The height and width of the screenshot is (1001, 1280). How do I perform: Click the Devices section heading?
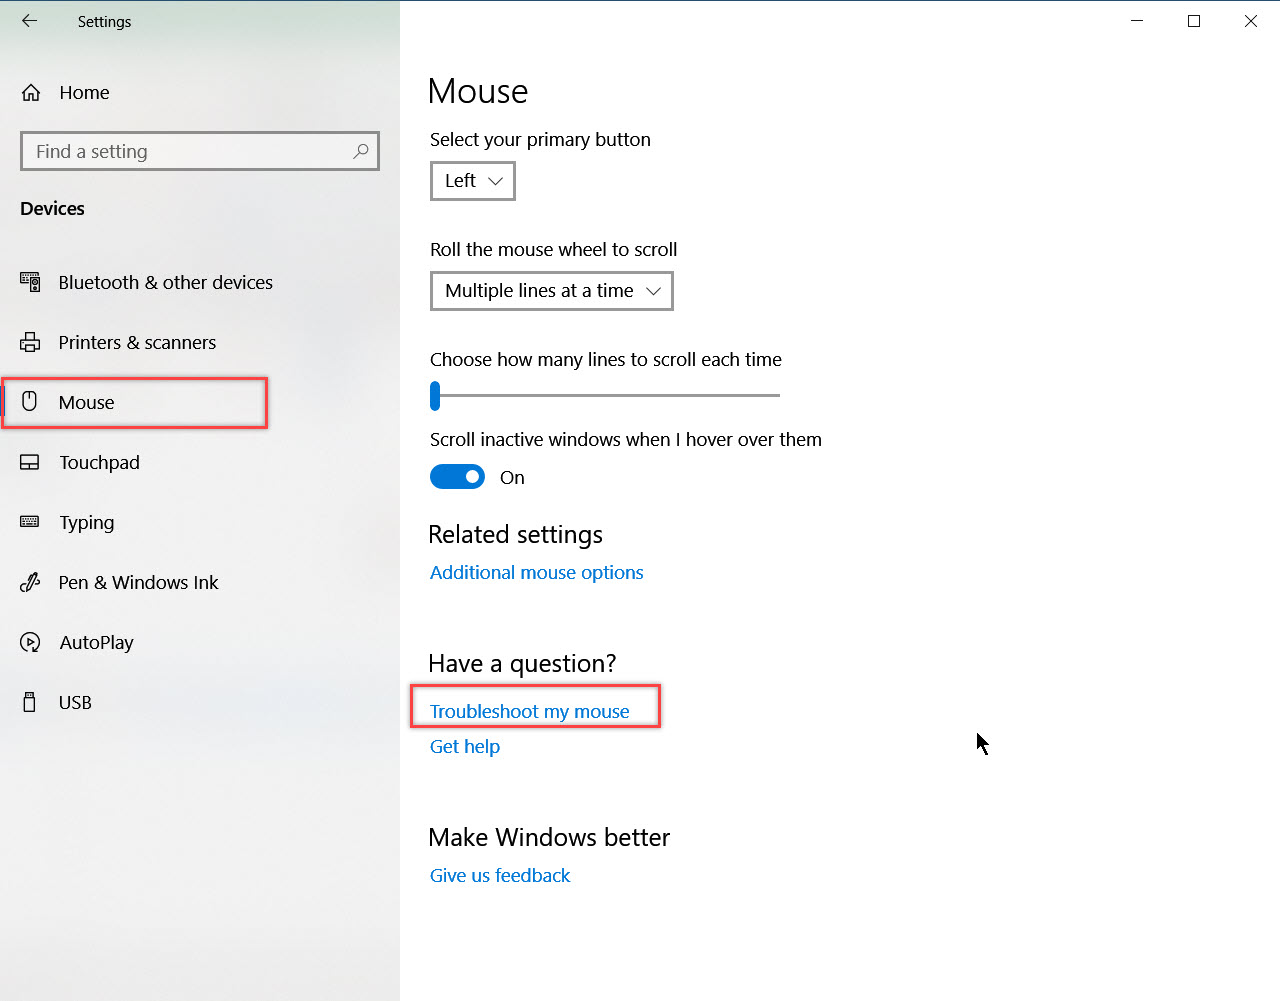[x=52, y=209]
